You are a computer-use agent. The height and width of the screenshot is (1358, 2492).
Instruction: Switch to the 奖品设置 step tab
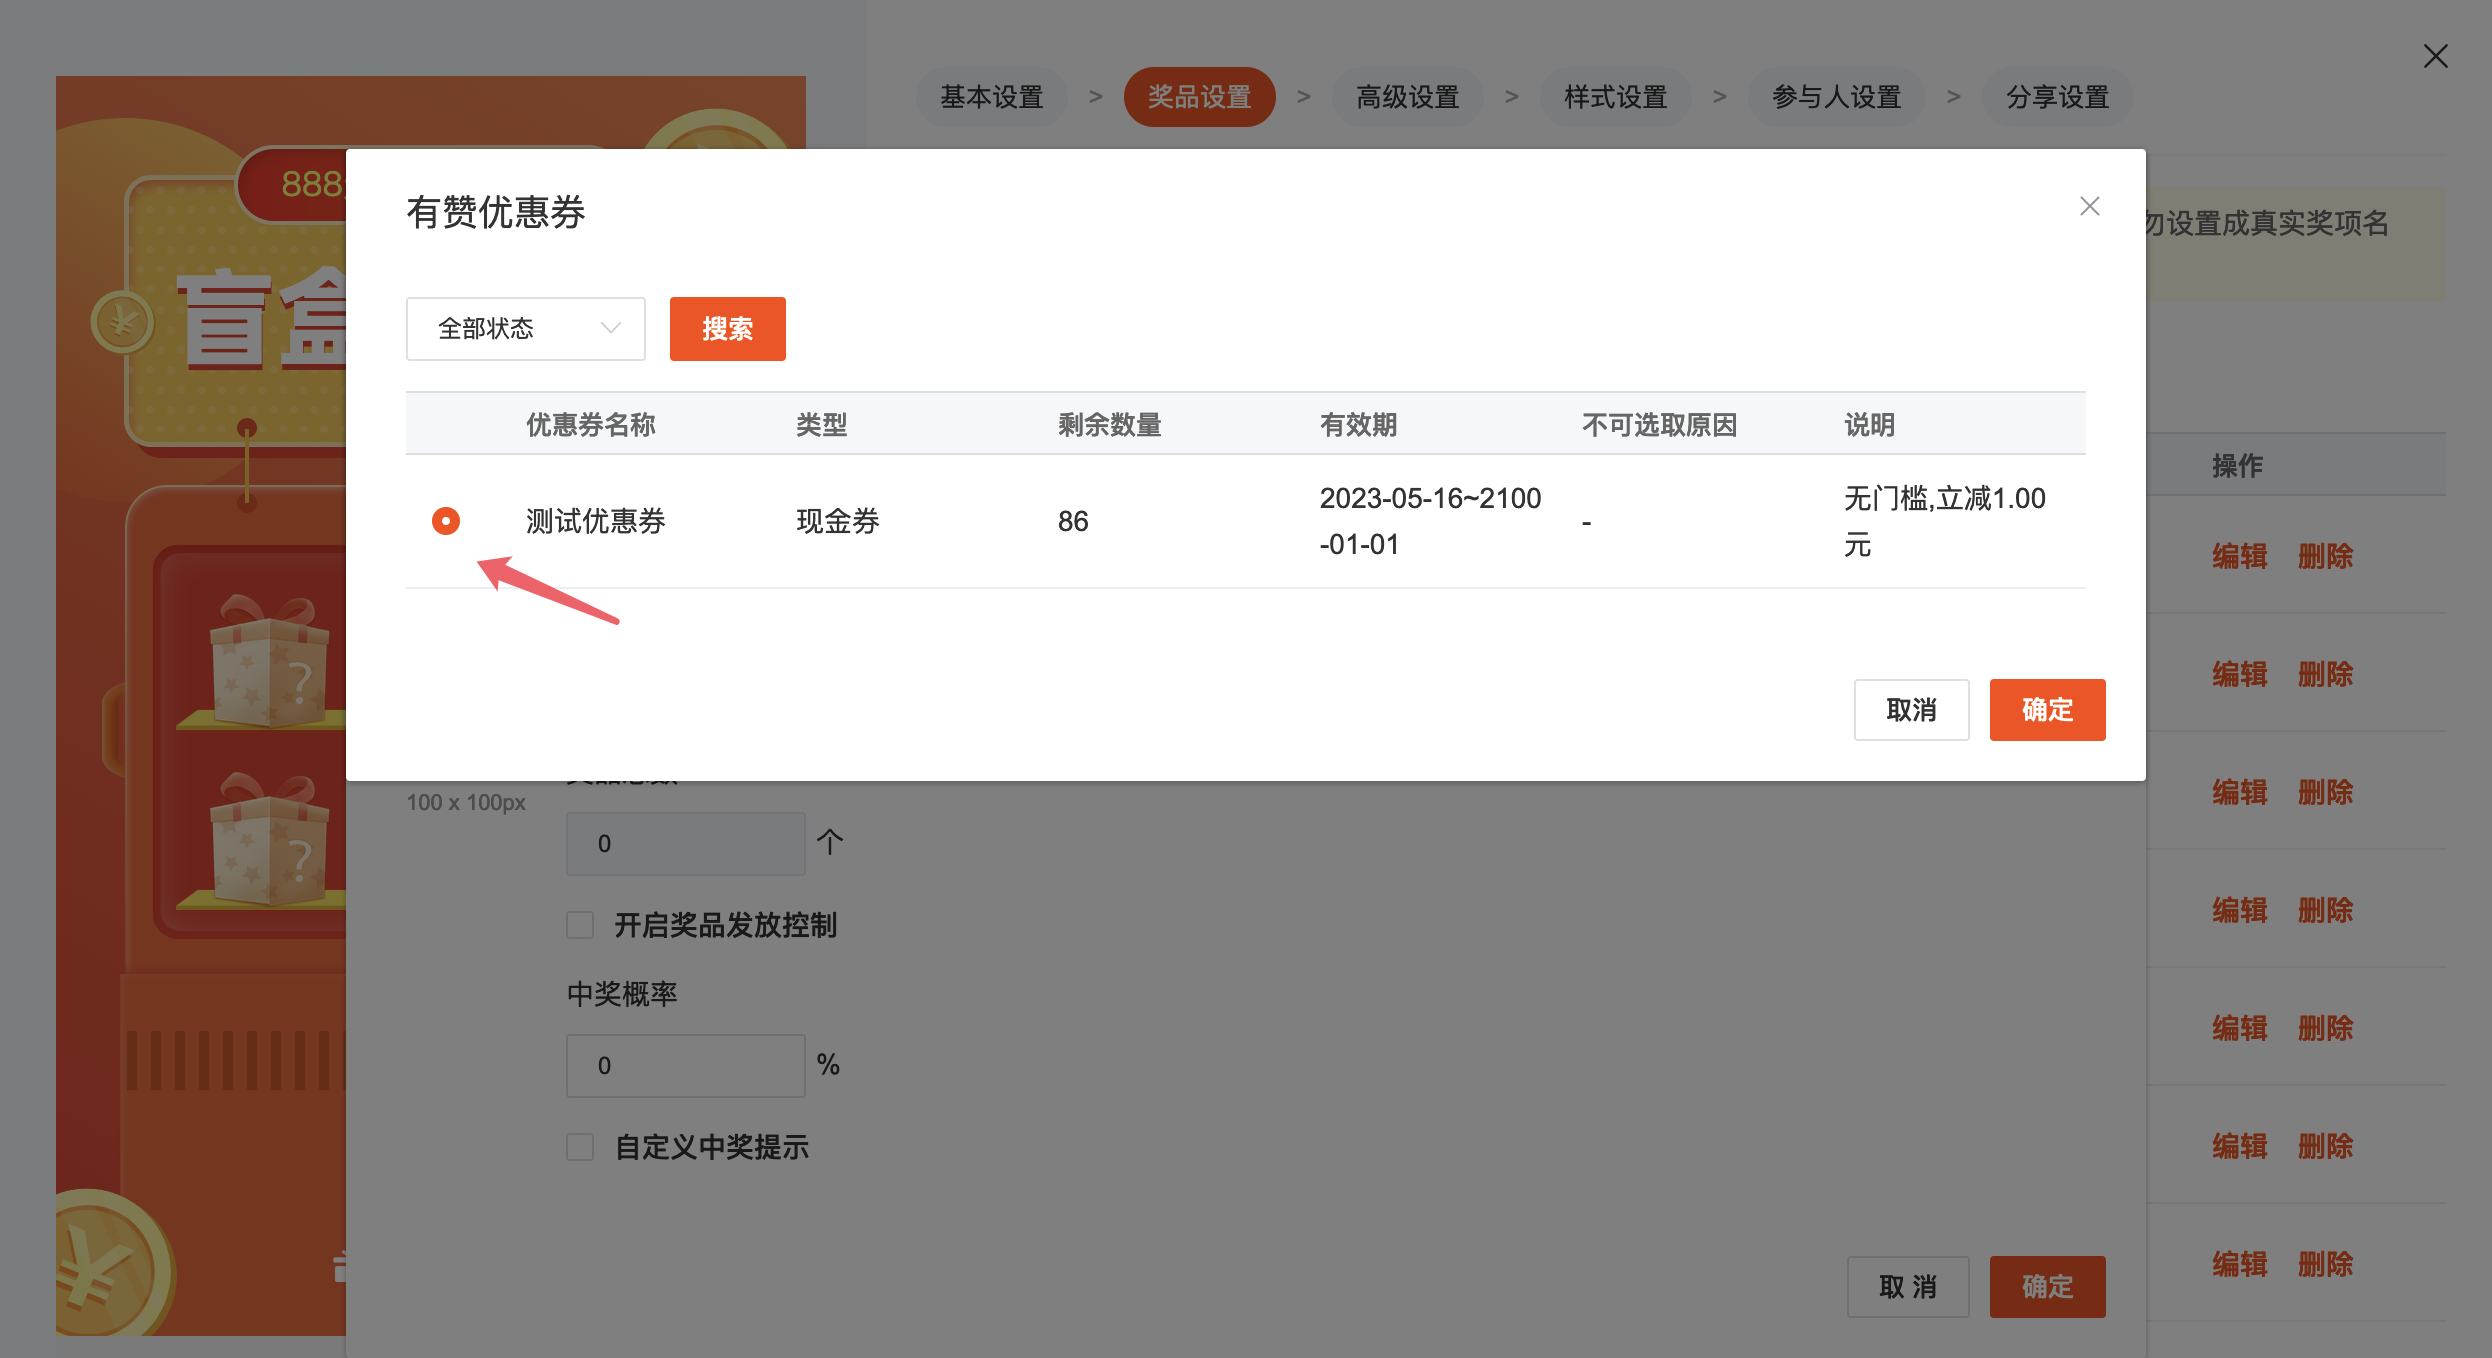tap(1200, 97)
